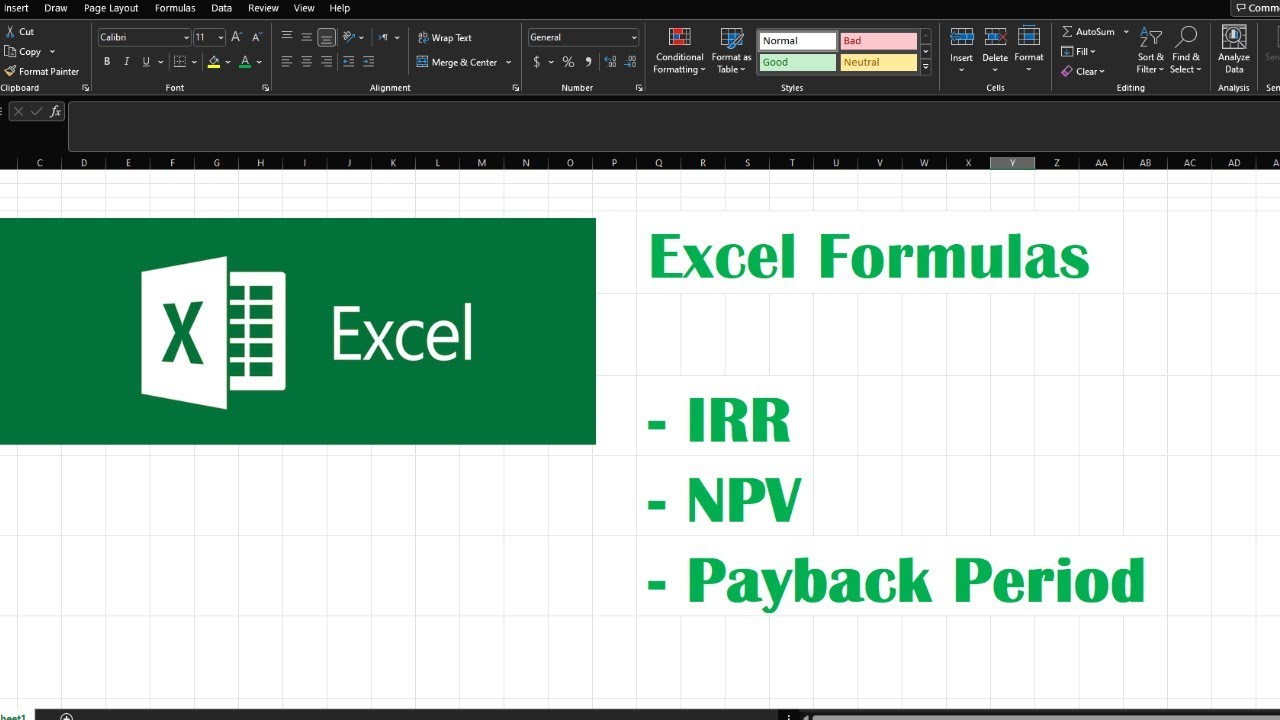Align text to the right
Screen dimensions: 1280x720
[x=326, y=62]
